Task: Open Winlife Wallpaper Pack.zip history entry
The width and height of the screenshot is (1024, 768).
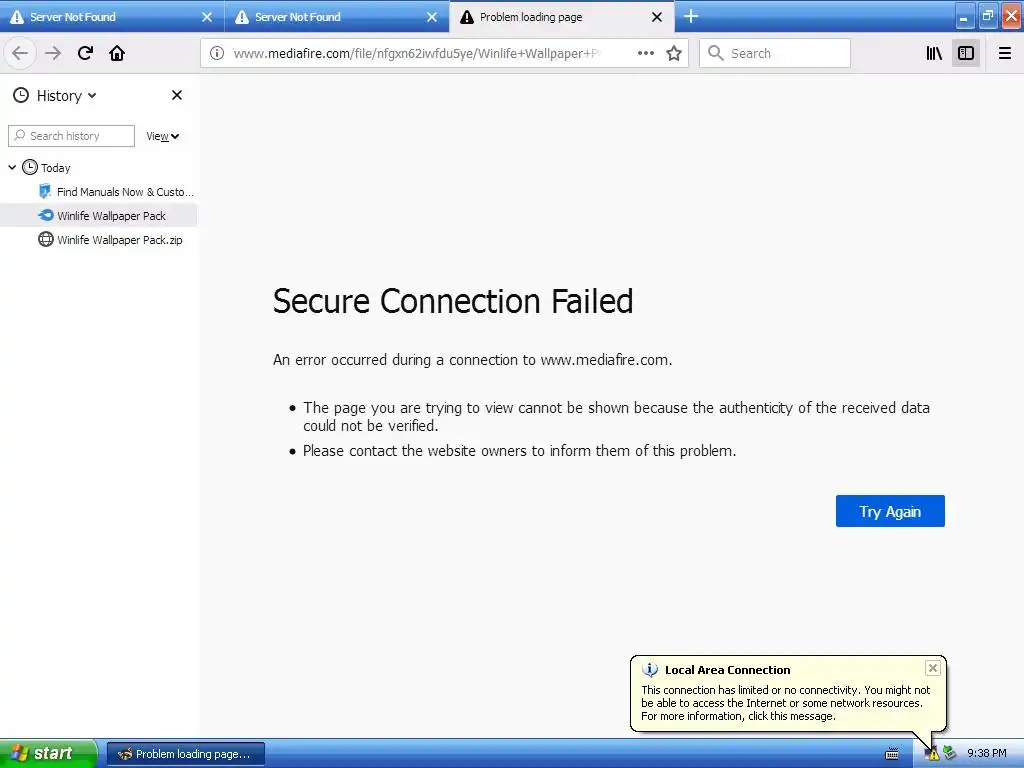Action: [x=110, y=240]
